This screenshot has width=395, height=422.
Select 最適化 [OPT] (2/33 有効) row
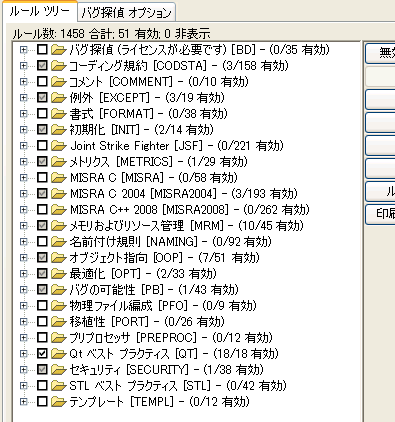143,274
